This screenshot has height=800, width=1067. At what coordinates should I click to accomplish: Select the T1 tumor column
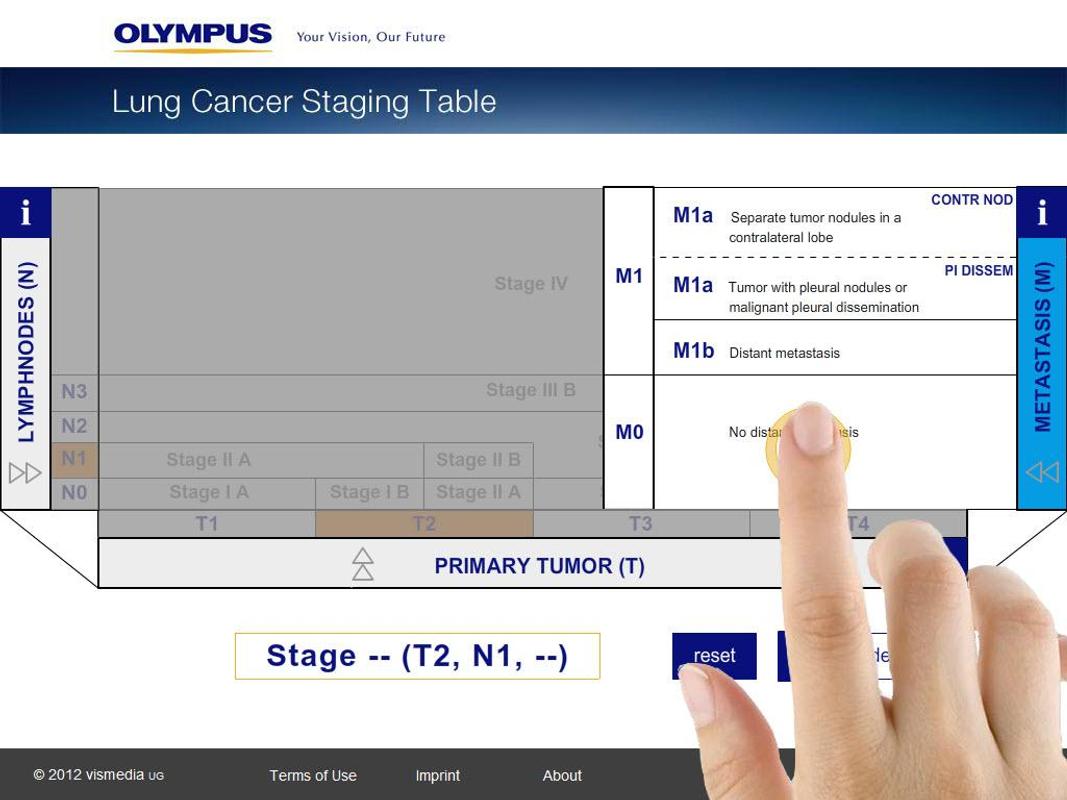click(x=207, y=522)
